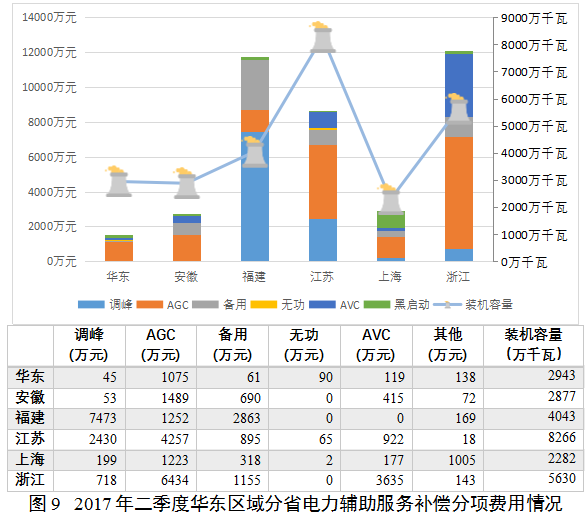Image resolution: width=588 pixels, height=517 pixels.
Task: Click the light blue 调峰 segment of 福建 bar
Action: tap(255, 196)
